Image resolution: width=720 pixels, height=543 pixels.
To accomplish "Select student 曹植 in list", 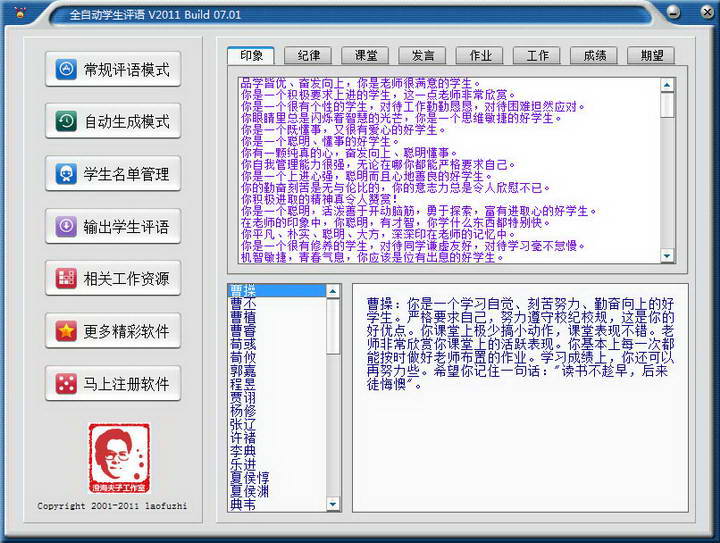I will click(277, 317).
